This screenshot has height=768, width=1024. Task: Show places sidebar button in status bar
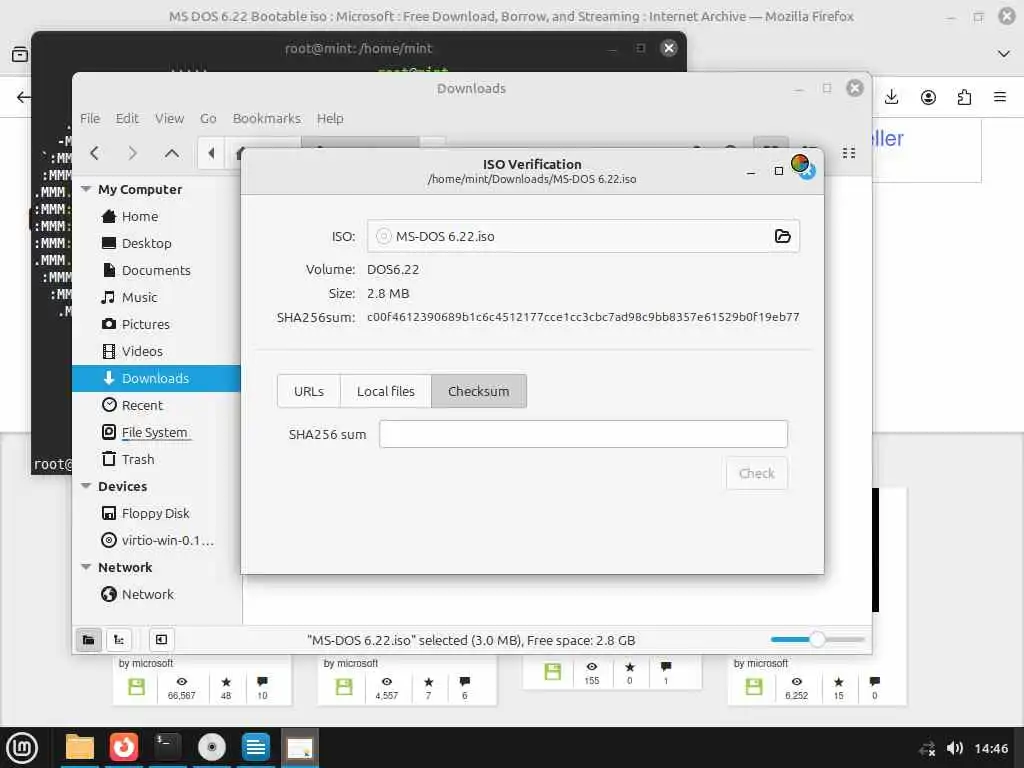89,639
